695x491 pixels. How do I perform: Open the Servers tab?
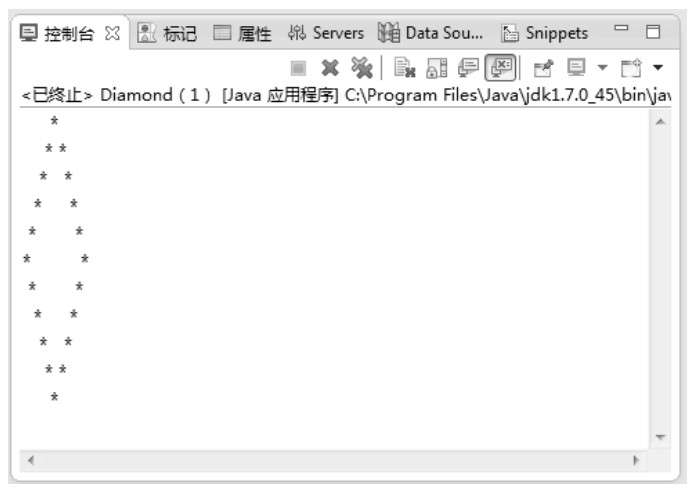[326, 33]
